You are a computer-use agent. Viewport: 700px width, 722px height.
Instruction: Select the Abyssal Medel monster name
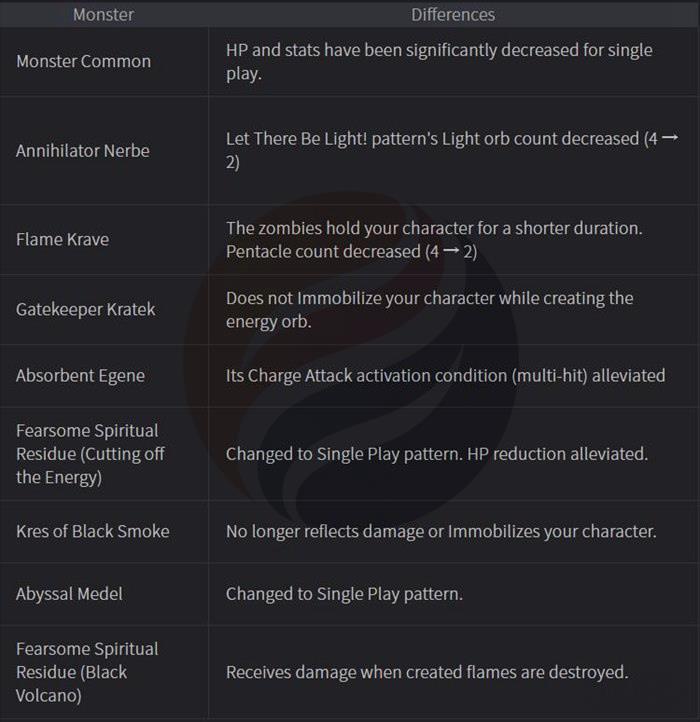pyautogui.click(x=70, y=594)
